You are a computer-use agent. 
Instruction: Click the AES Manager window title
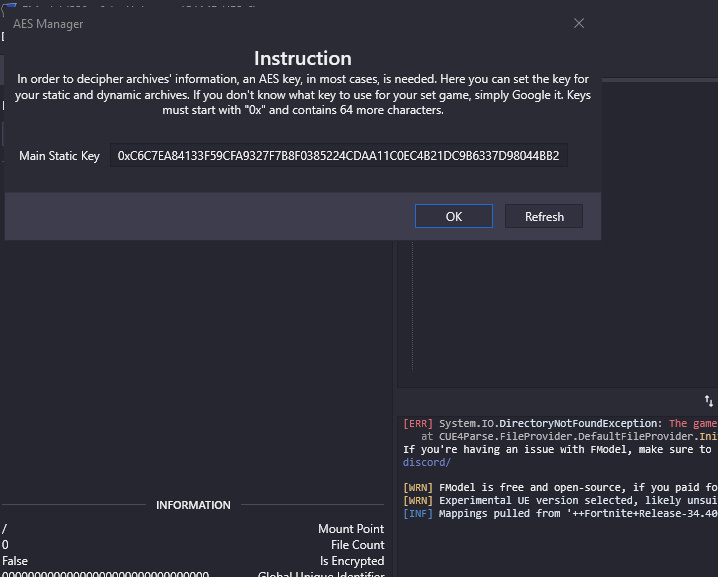pos(48,24)
